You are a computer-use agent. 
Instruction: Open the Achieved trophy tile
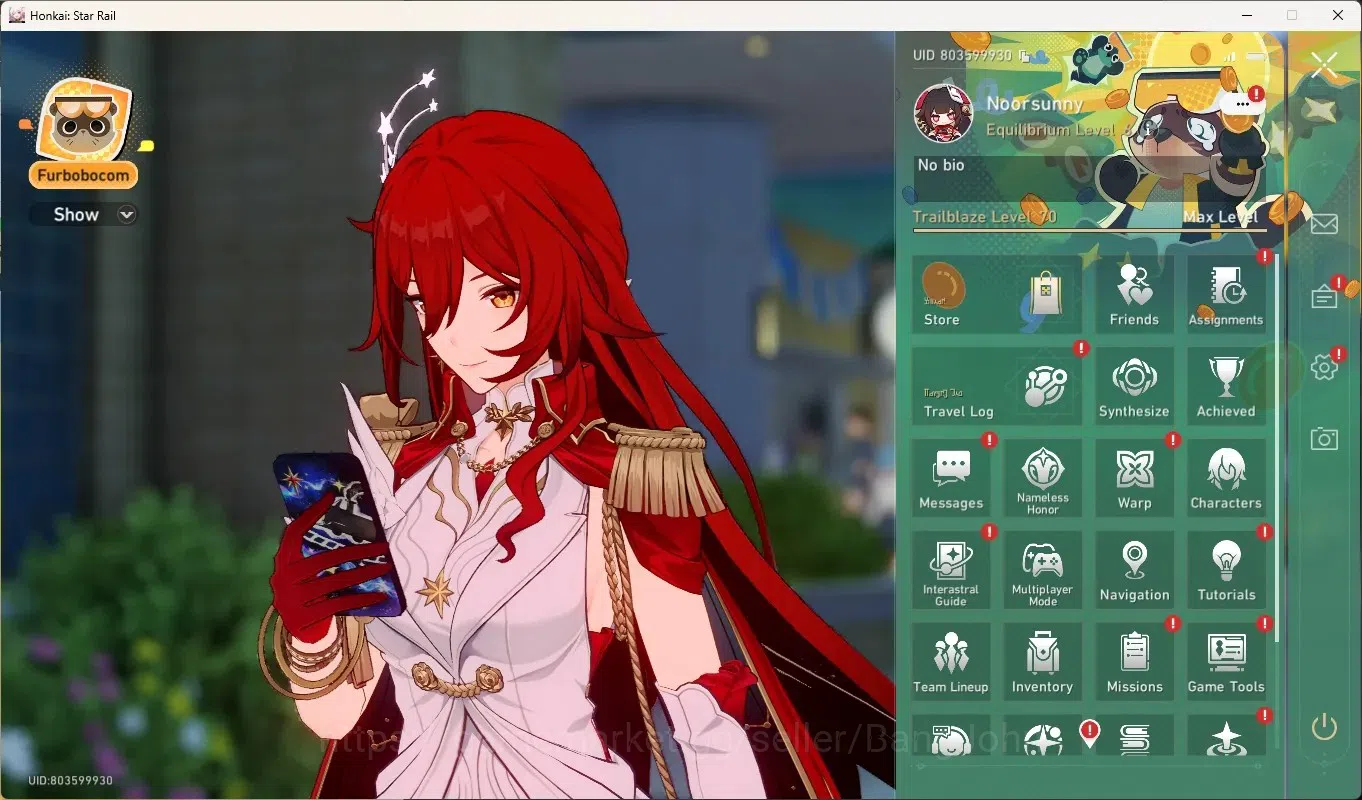pyautogui.click(x=1226, y=387)
